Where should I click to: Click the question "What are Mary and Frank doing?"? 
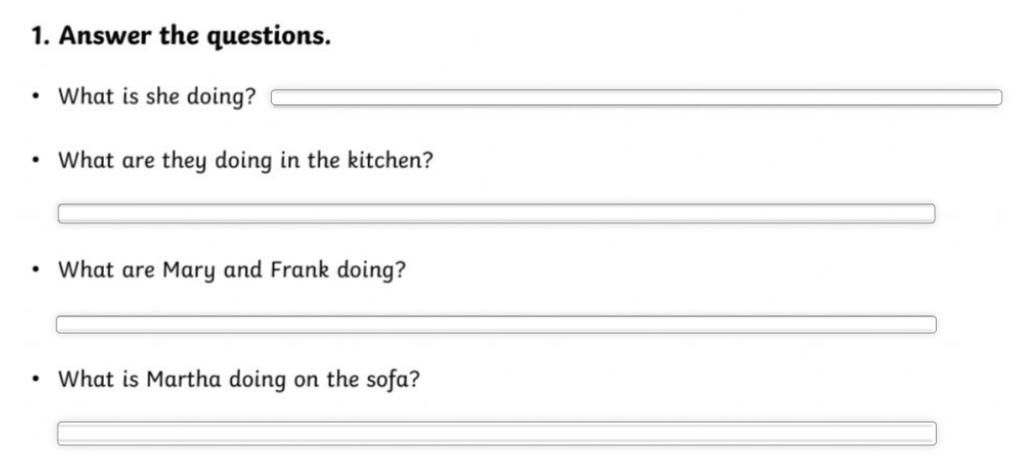232,270
